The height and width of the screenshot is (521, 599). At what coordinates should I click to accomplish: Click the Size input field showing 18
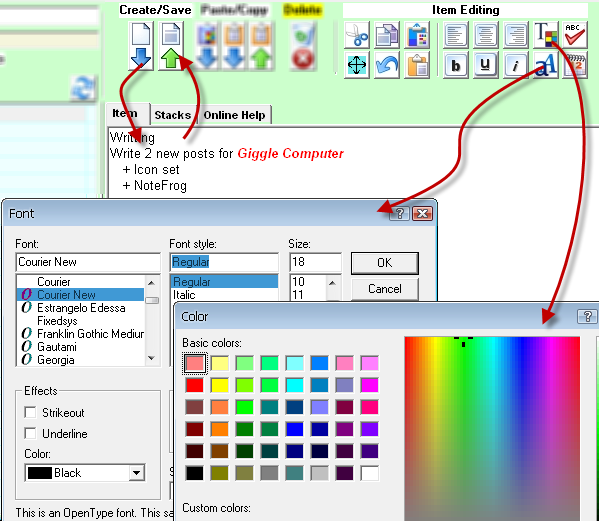coord(316,262)
